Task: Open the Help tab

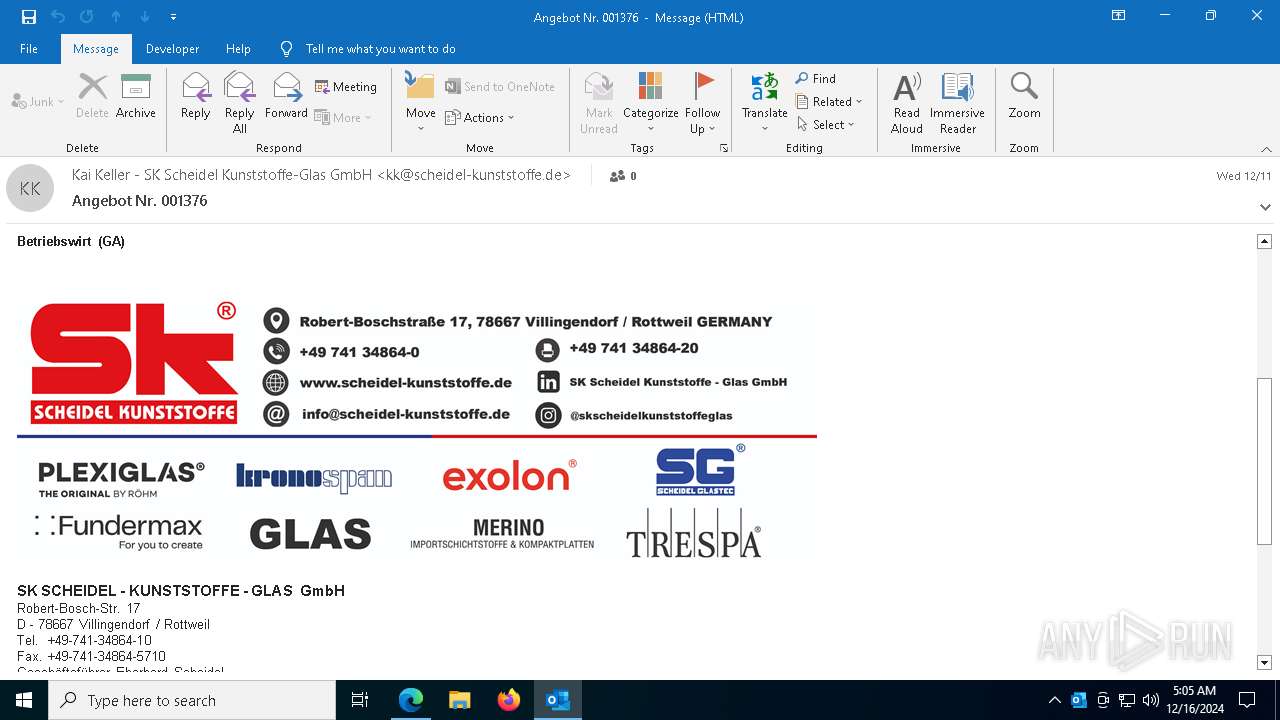Action: (x=238, y=49)
